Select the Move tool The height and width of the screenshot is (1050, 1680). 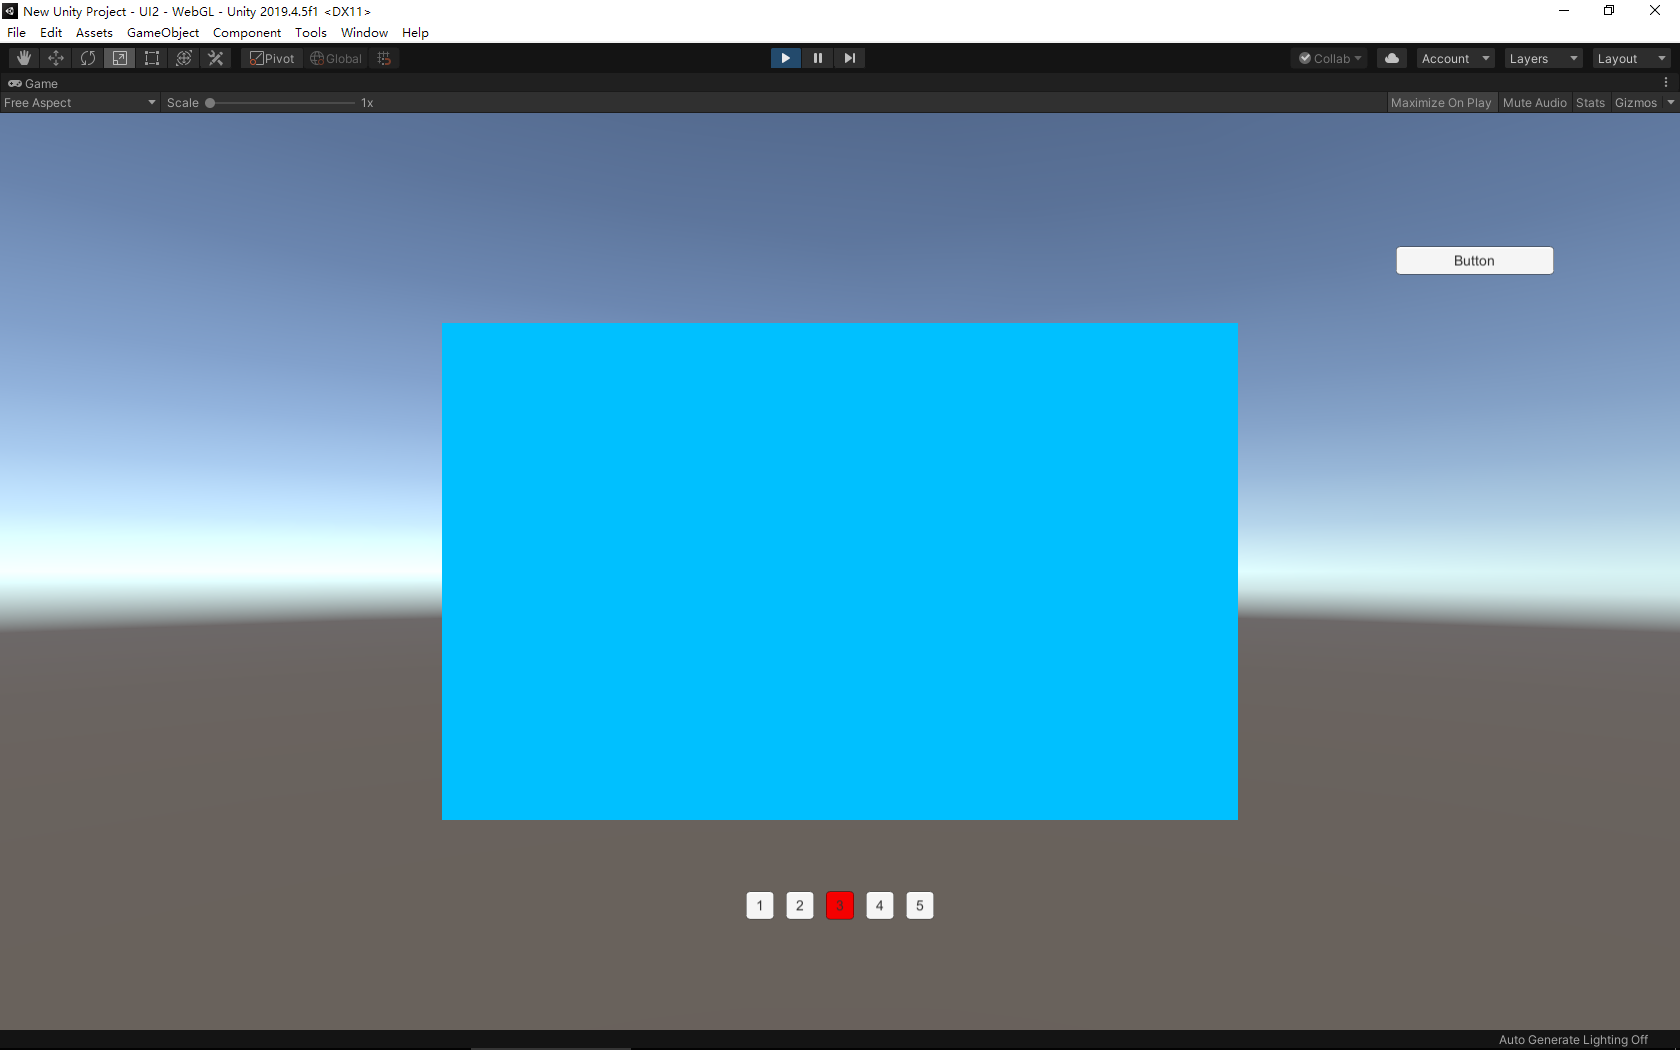tap(55, 58)
